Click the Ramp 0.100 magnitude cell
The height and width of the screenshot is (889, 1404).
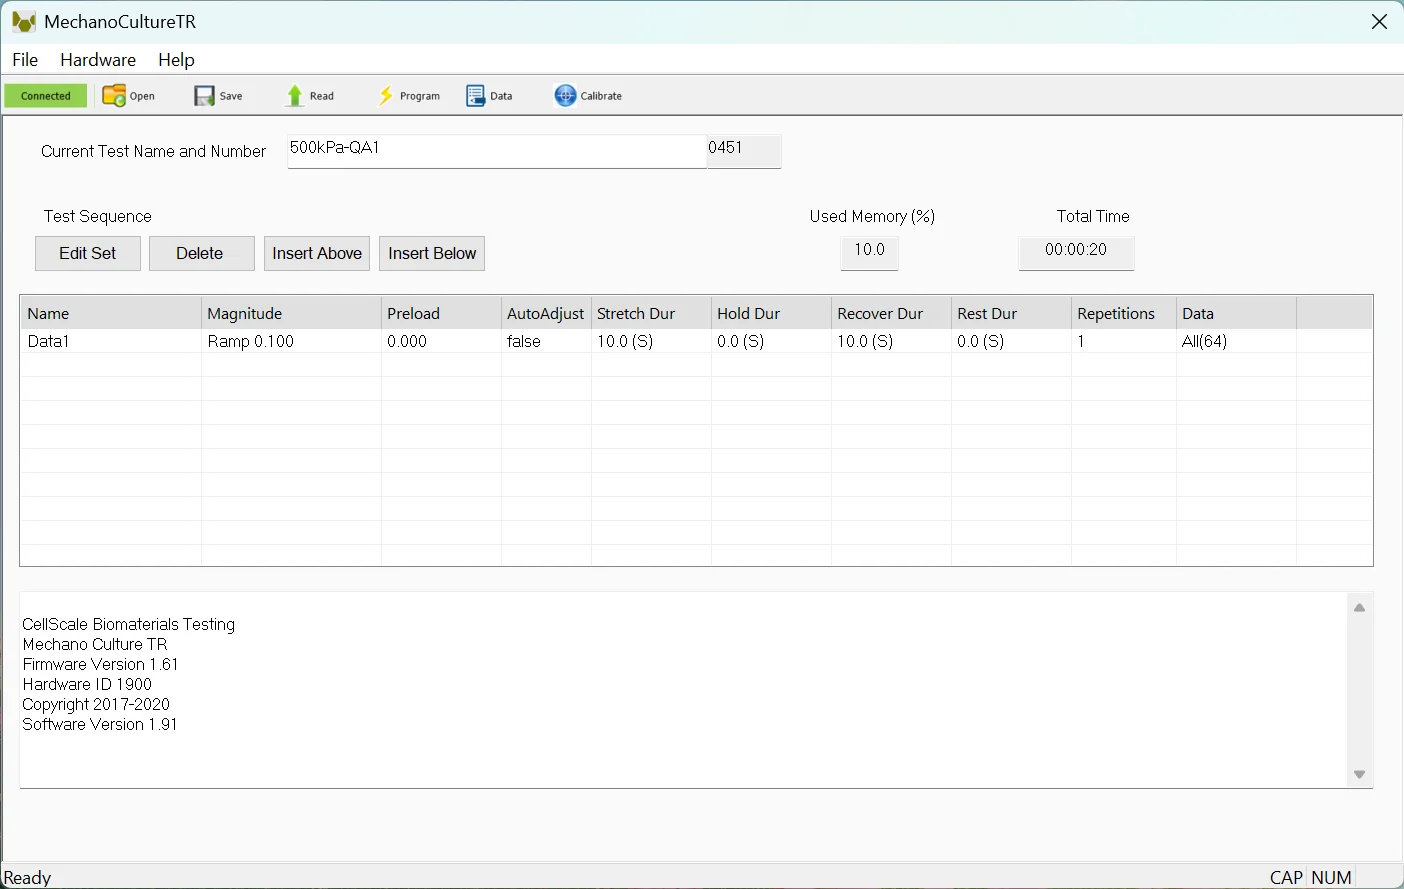tap(291, 341)
